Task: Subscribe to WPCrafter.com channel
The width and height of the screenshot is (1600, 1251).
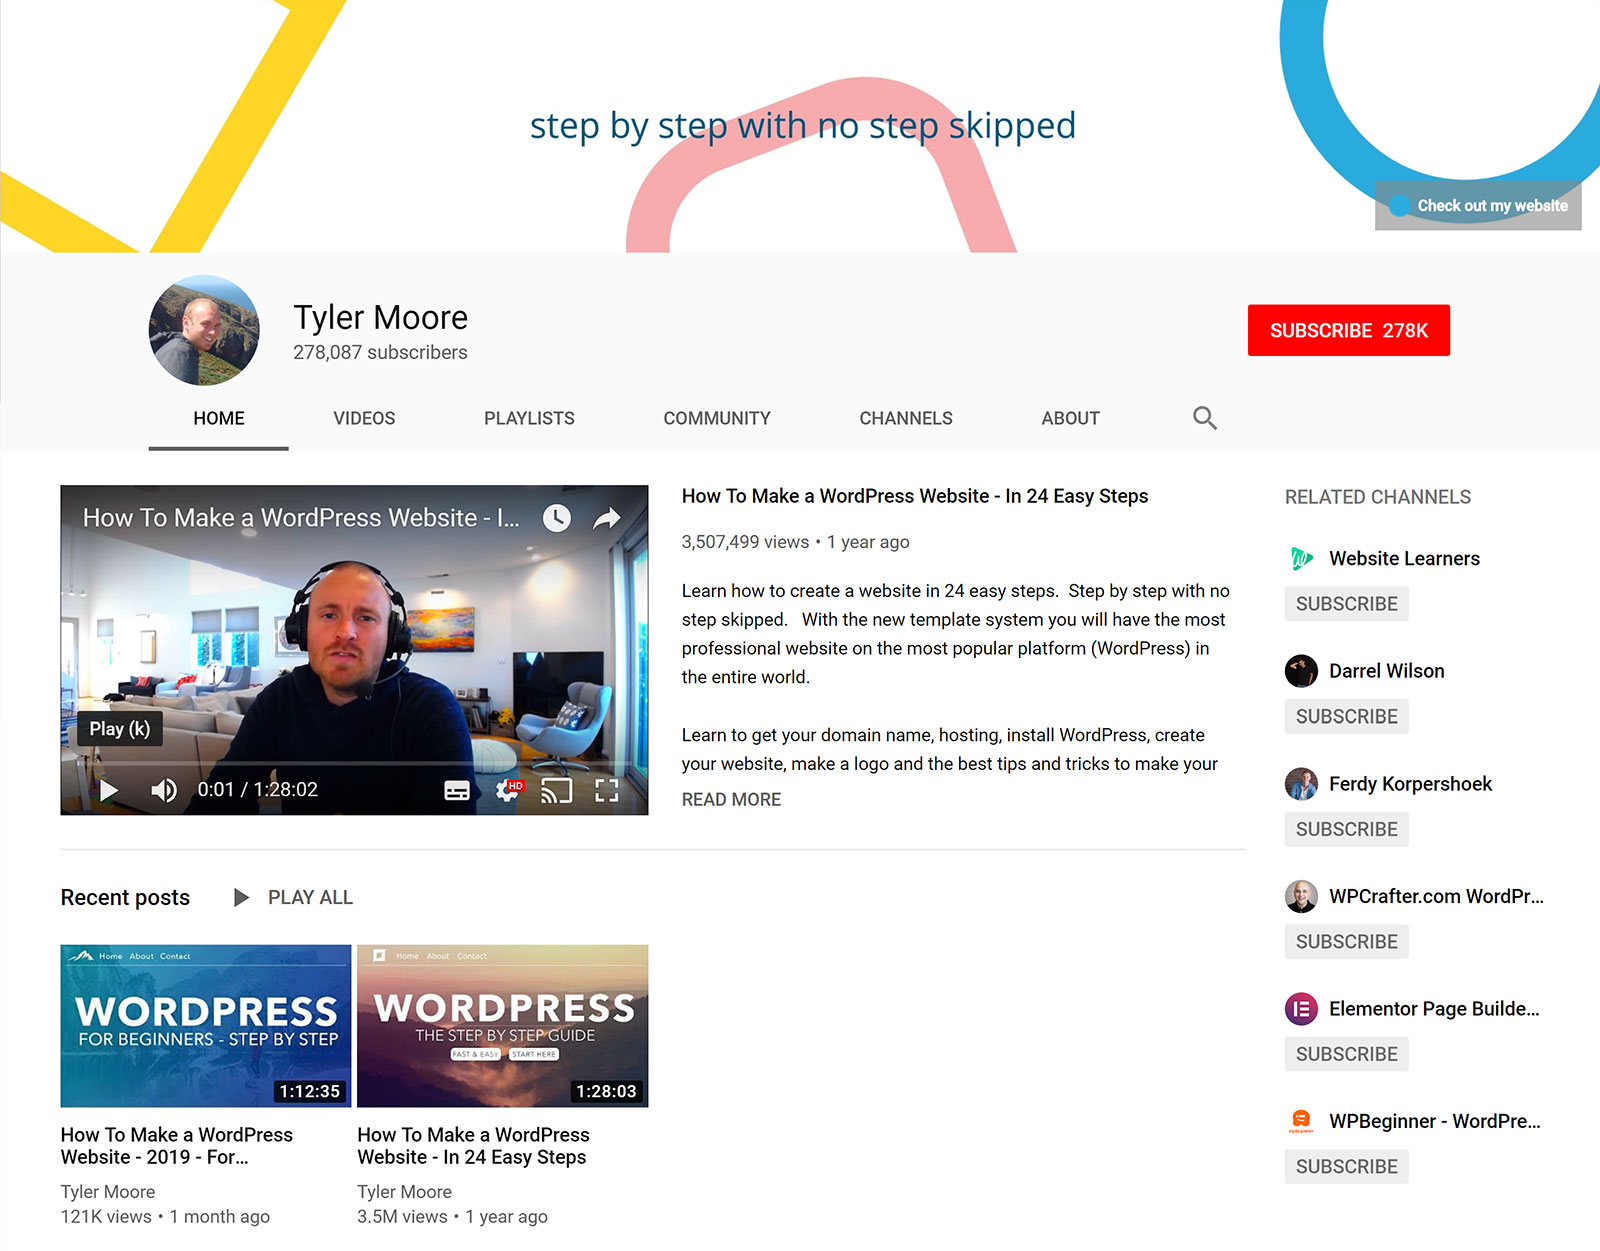Action: (1347, 942)
